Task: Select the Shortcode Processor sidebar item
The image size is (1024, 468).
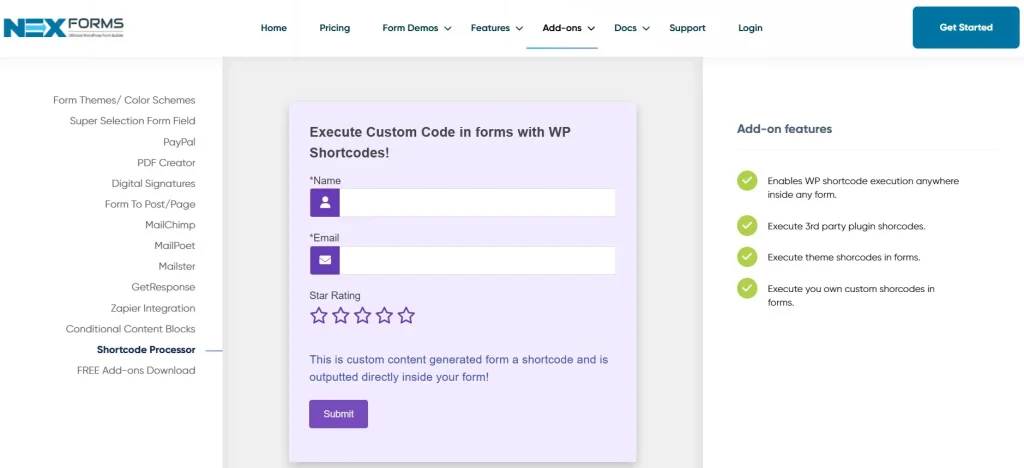Action: 146,350
